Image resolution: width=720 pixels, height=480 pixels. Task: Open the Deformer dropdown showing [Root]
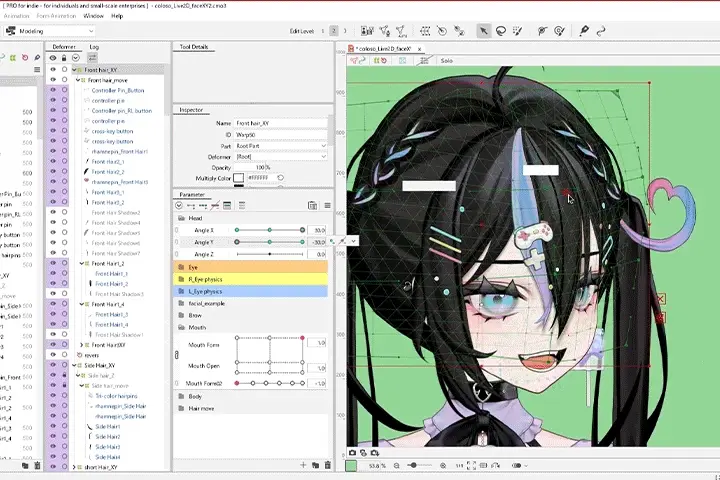[x=281, y=157]
